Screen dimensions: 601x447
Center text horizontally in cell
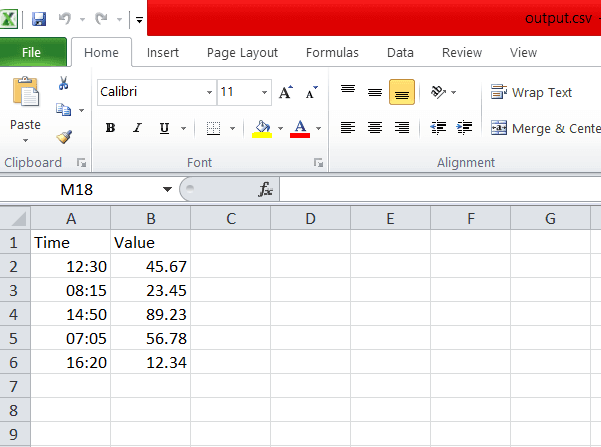[x=374, y=127]
